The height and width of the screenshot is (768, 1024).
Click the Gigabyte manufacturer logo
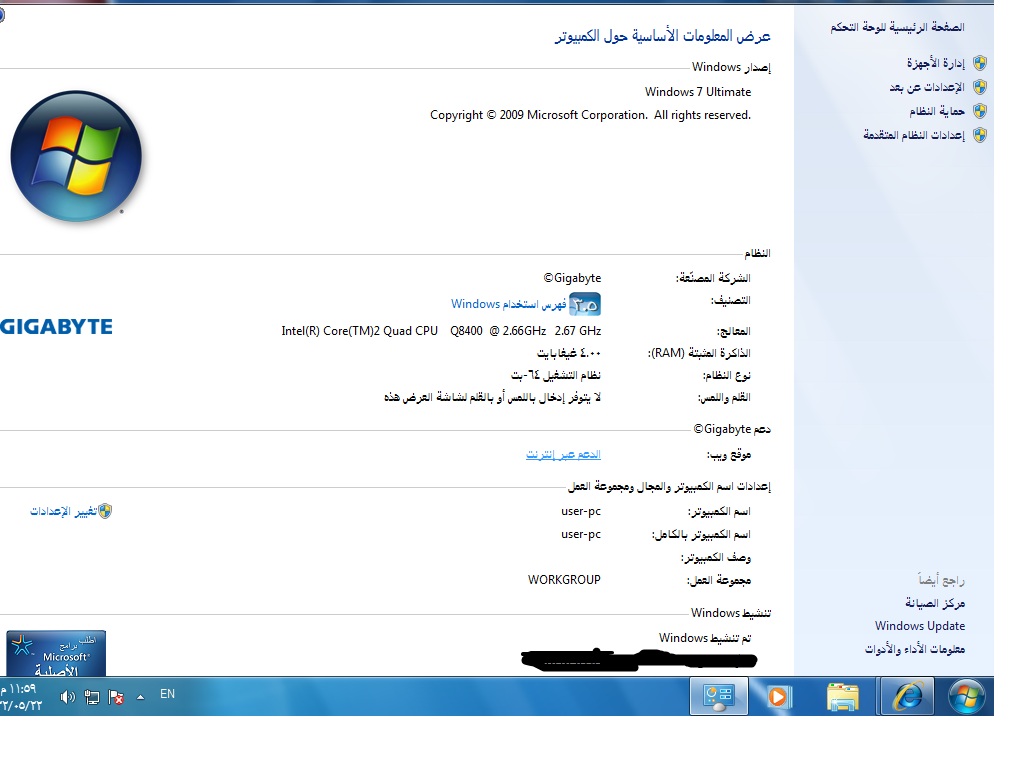click(57, 327)
